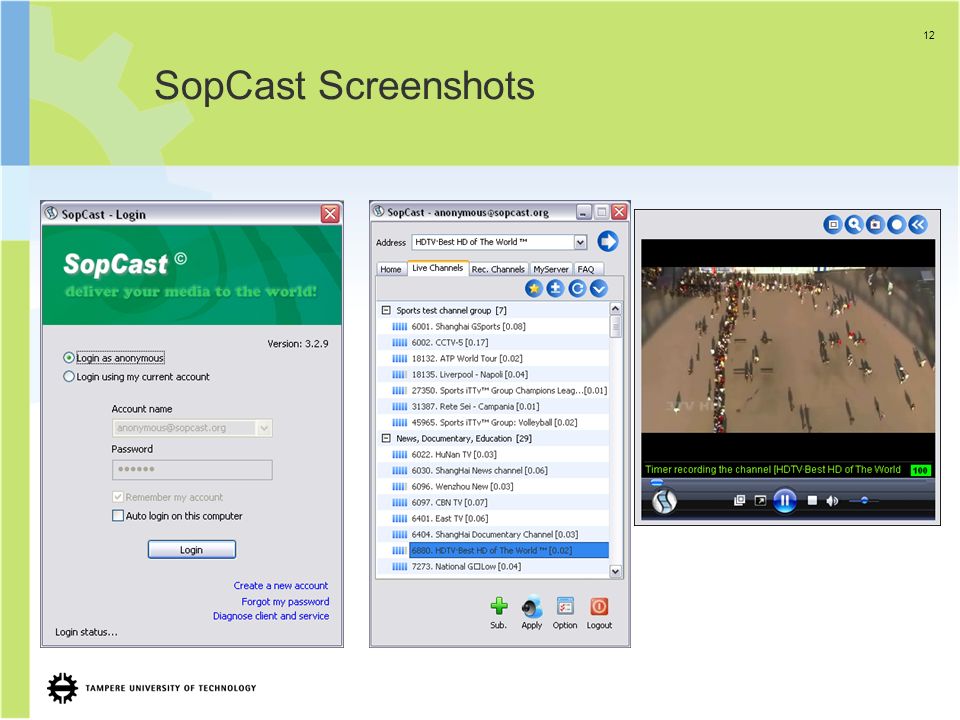Click the magnifier zoom icon in player toolbar
The width and height of the screenshot is (960, 720).
[x=854, y=225]
